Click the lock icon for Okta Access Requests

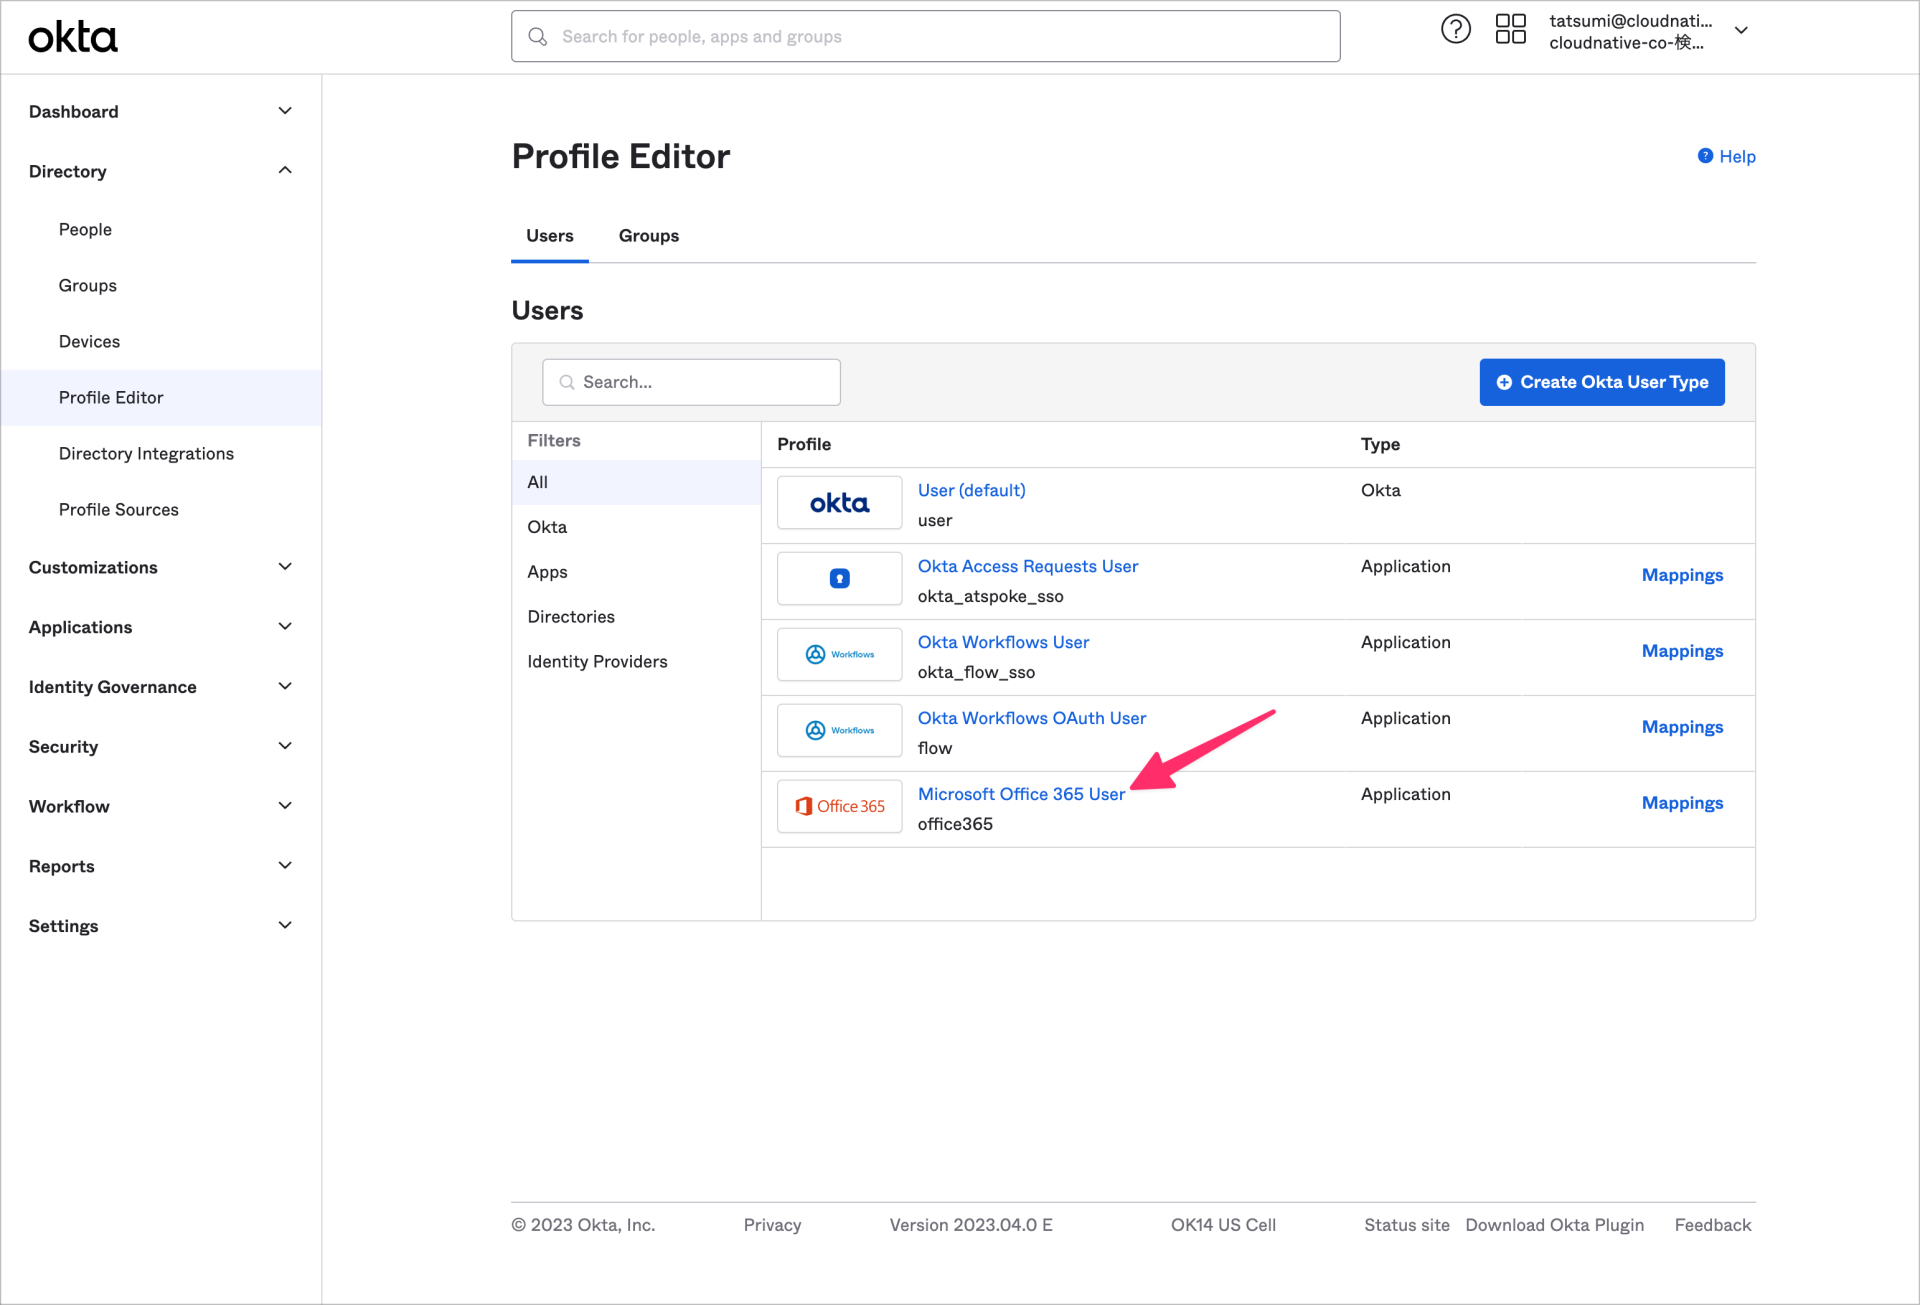(839, 578)
